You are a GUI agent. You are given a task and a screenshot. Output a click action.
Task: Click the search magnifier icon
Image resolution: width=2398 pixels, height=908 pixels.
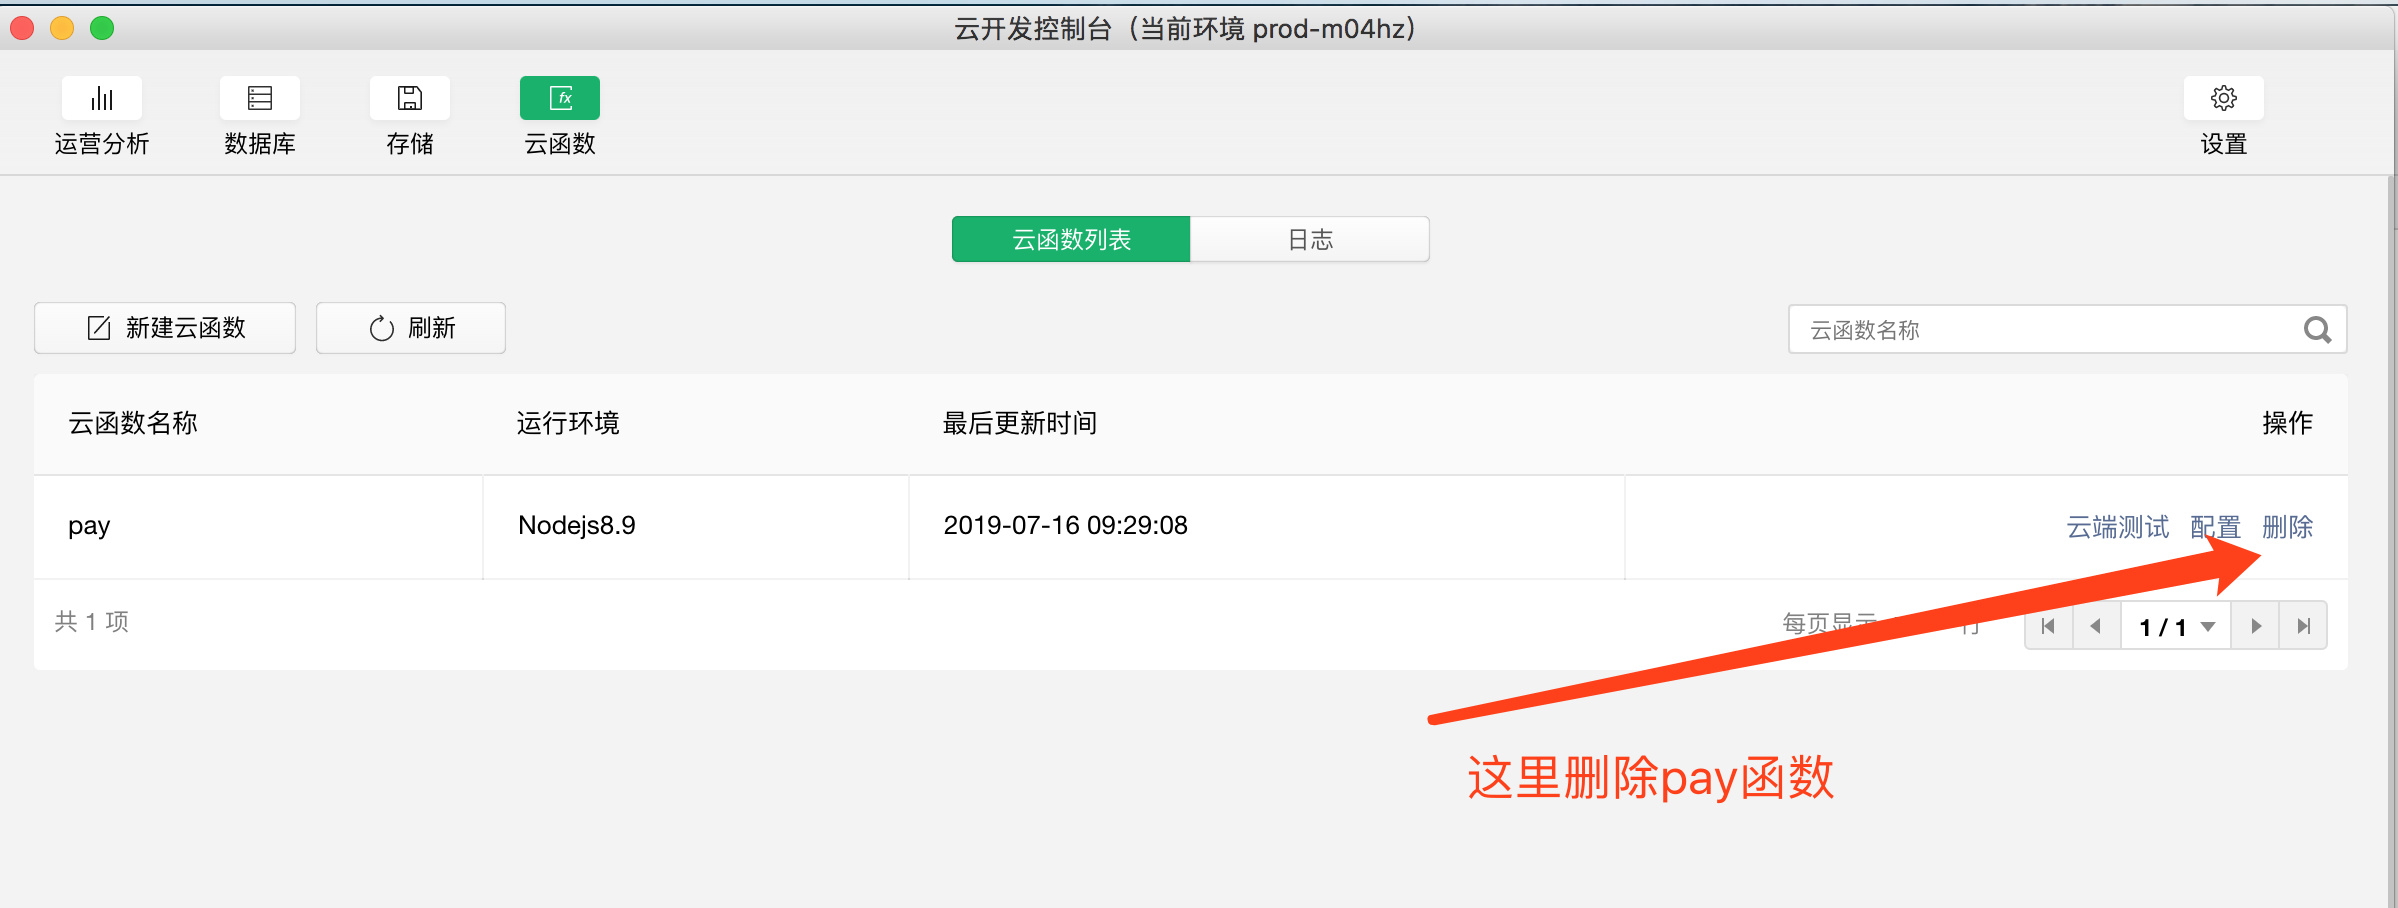point(2318,329)
